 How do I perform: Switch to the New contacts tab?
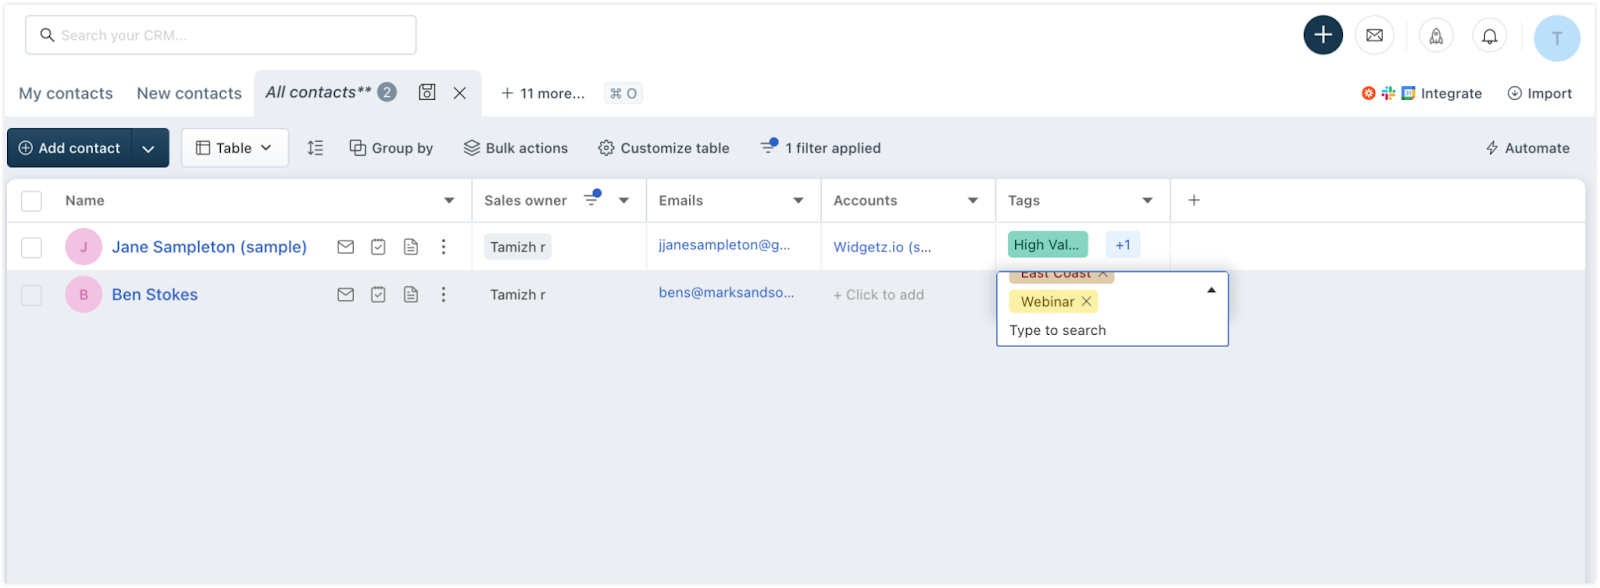click(189, 93)
